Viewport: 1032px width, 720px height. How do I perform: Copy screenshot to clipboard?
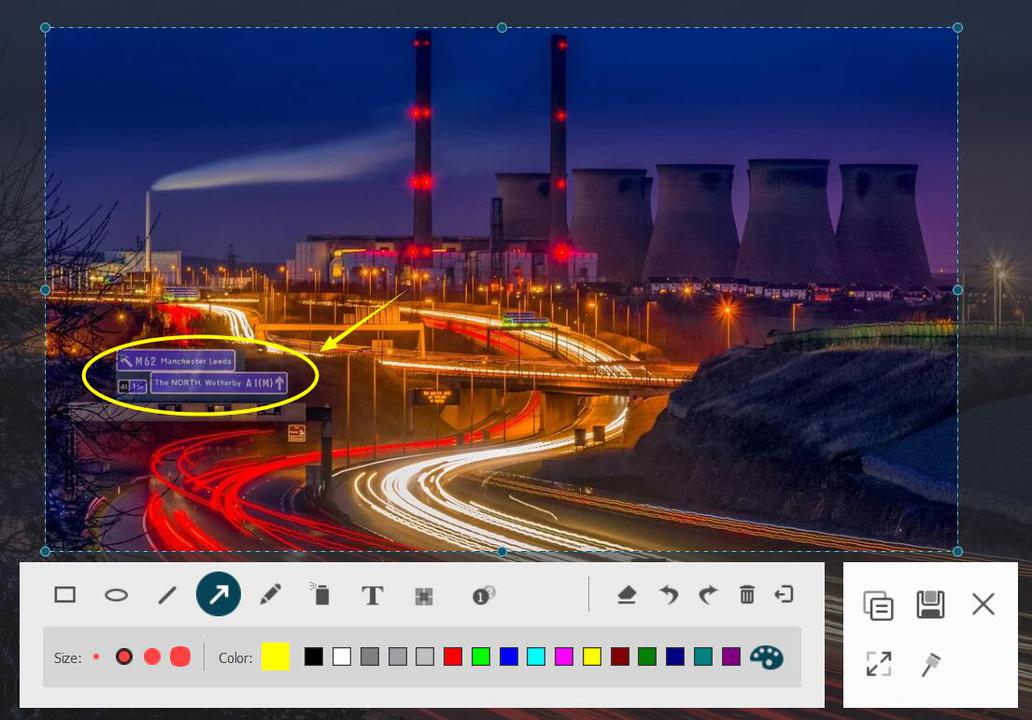tap(878, 605)
